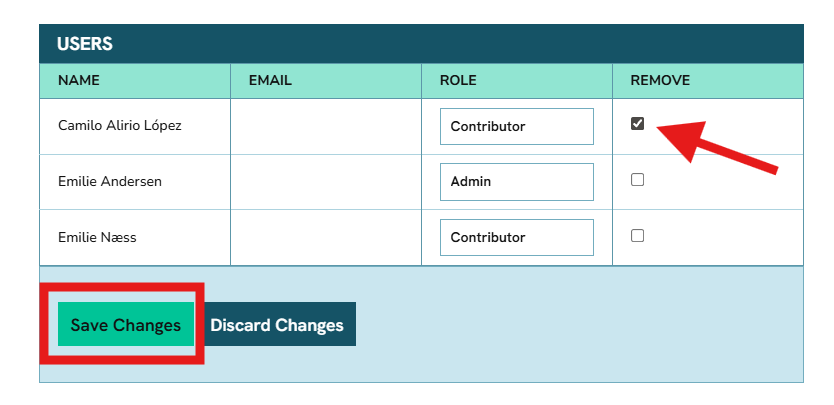This screenshot has width=834, height=405.
Task: Click the ROLE column header
Action: 458,80
